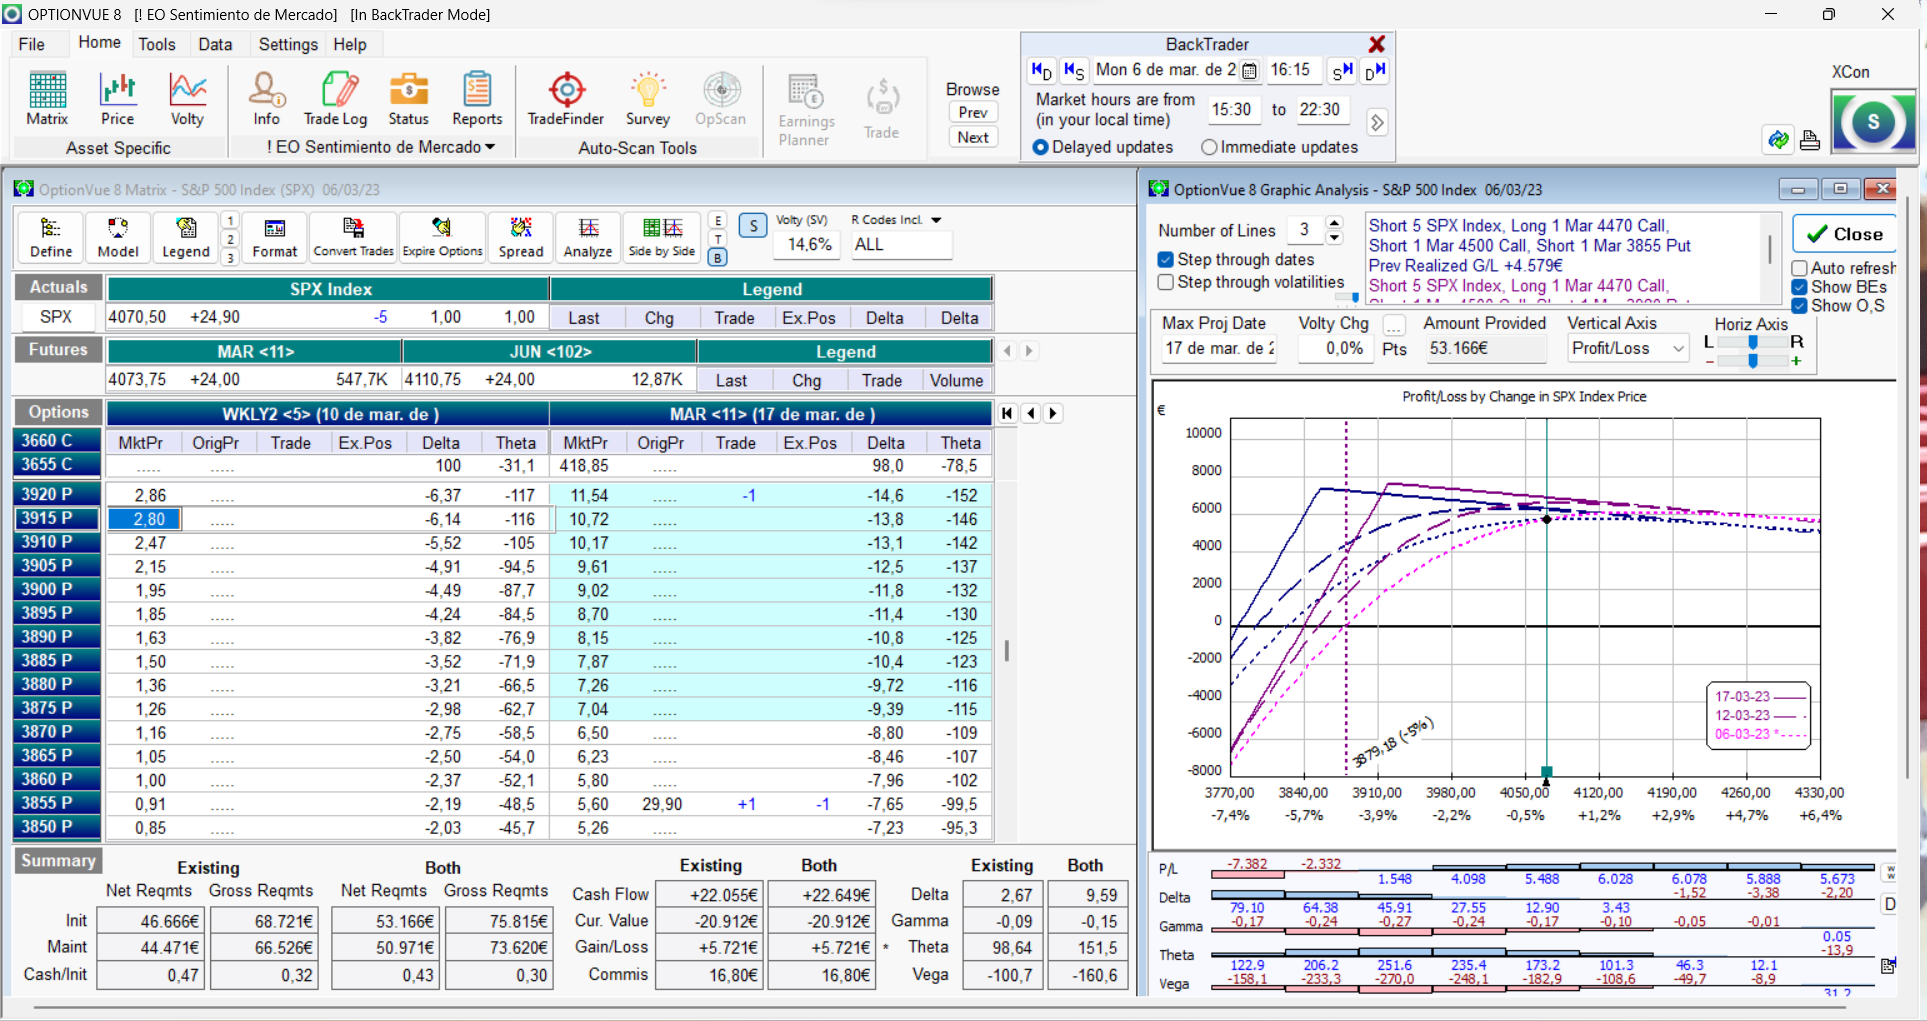Enable Auto refresh checkbox

(1799, 268)
